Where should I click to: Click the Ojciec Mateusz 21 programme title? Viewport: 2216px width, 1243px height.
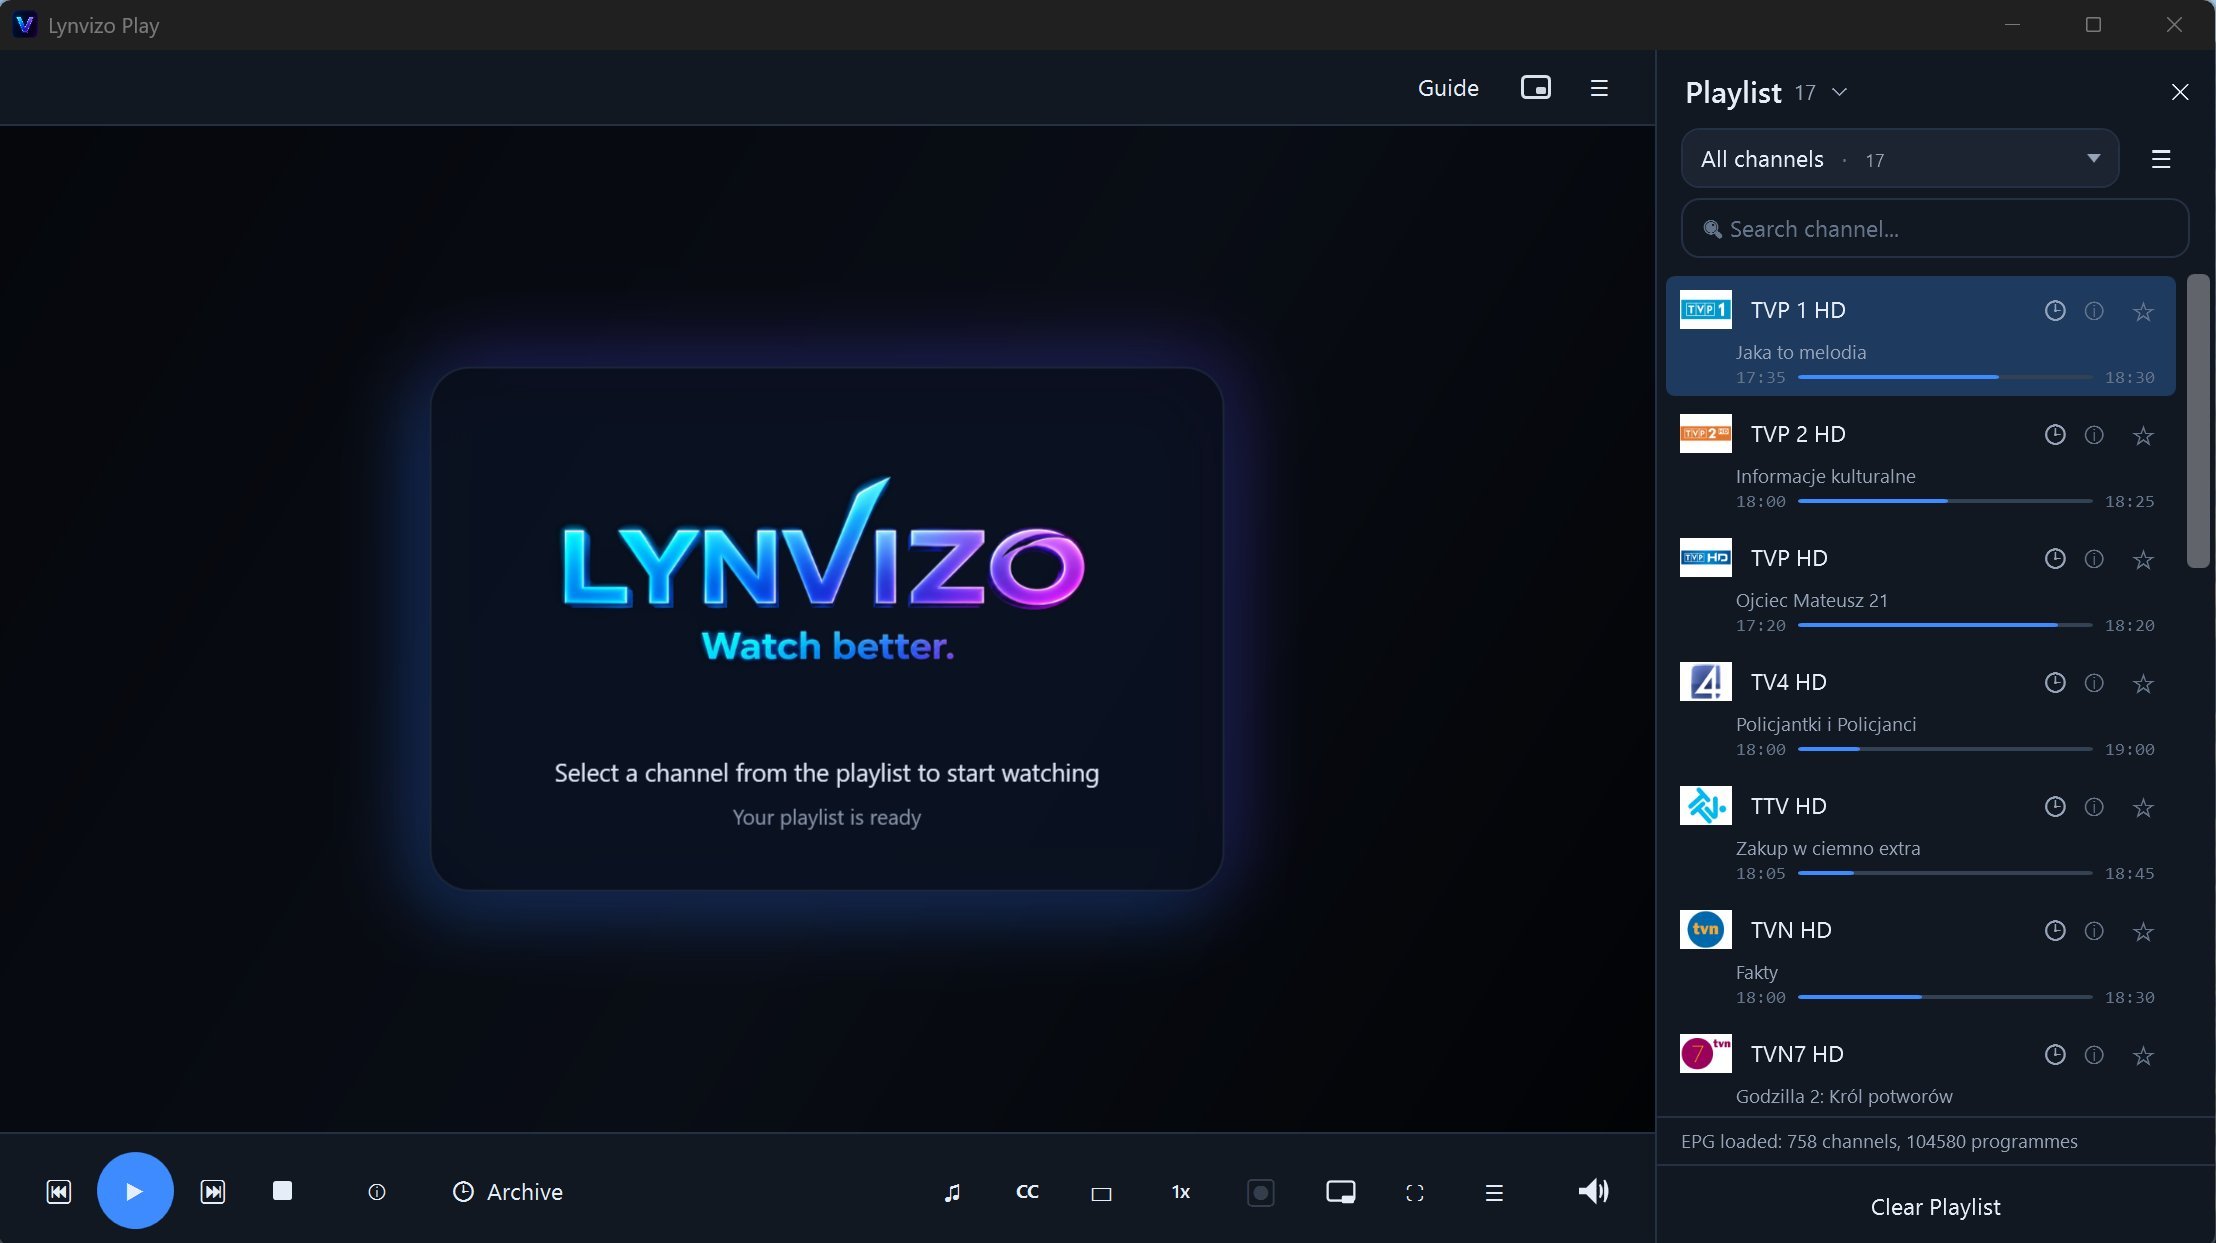(1812, 600)
